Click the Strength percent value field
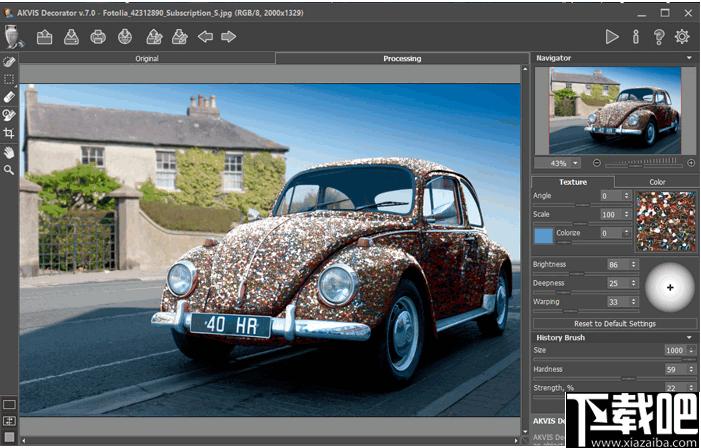 coord(675,388)
